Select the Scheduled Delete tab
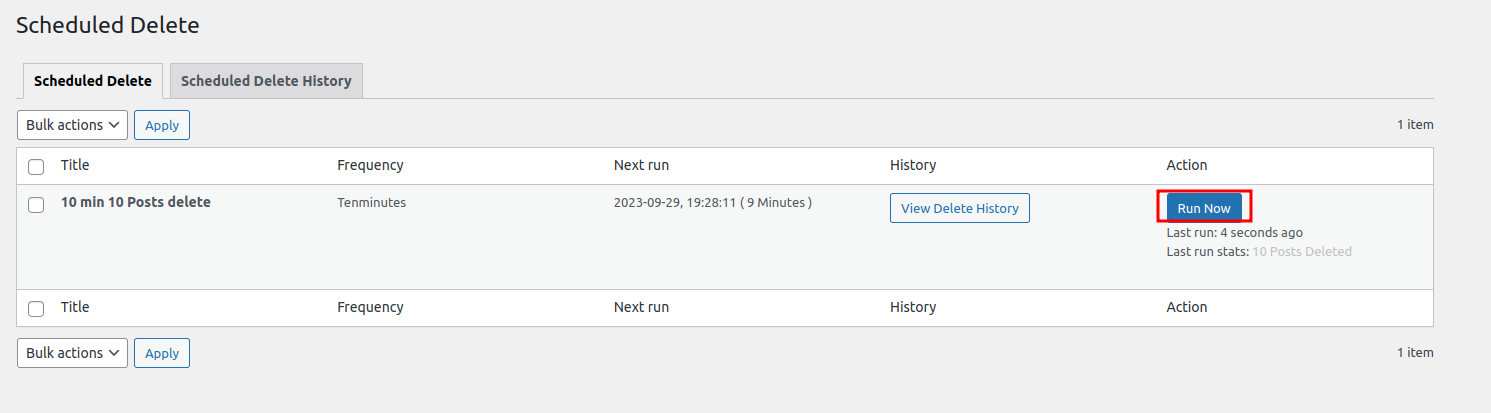Screen dimensions: 1491x413 [93, 81]
